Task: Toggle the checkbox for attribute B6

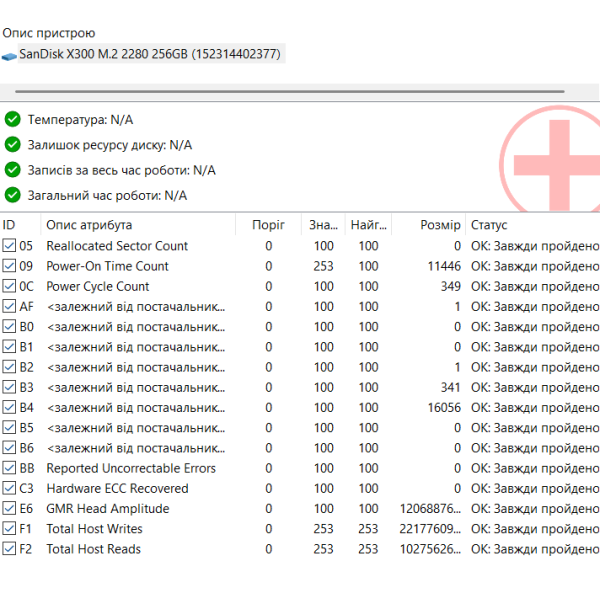Action: [9, 448]
